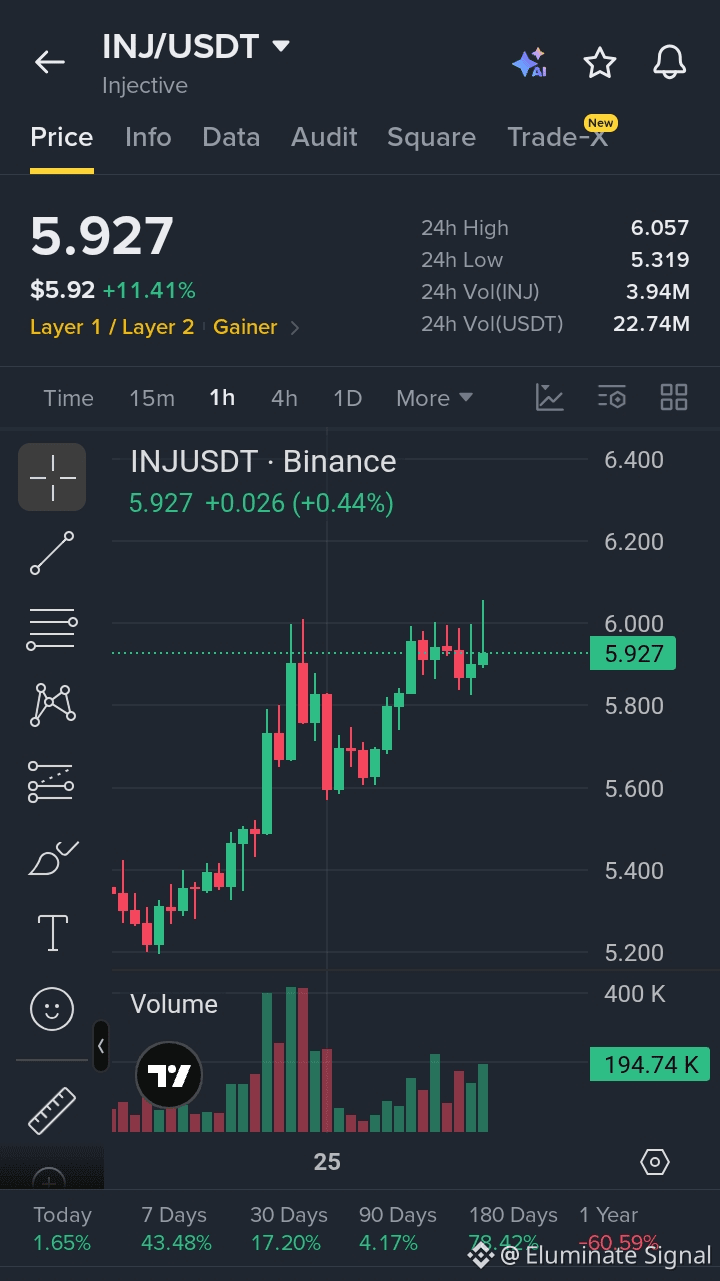
Task: Open the Layer 1 / Layer 2 tag
Action: tap(112, 327)
